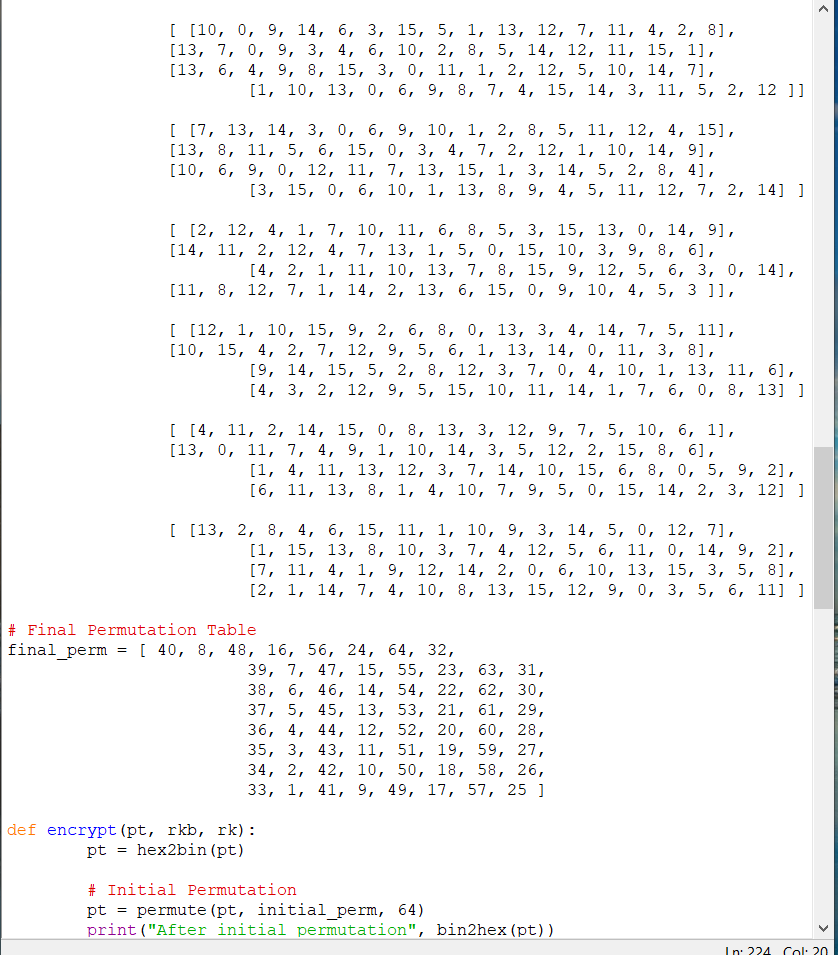Click row starting '[13, 2, 8, 4'

point(452,529)
